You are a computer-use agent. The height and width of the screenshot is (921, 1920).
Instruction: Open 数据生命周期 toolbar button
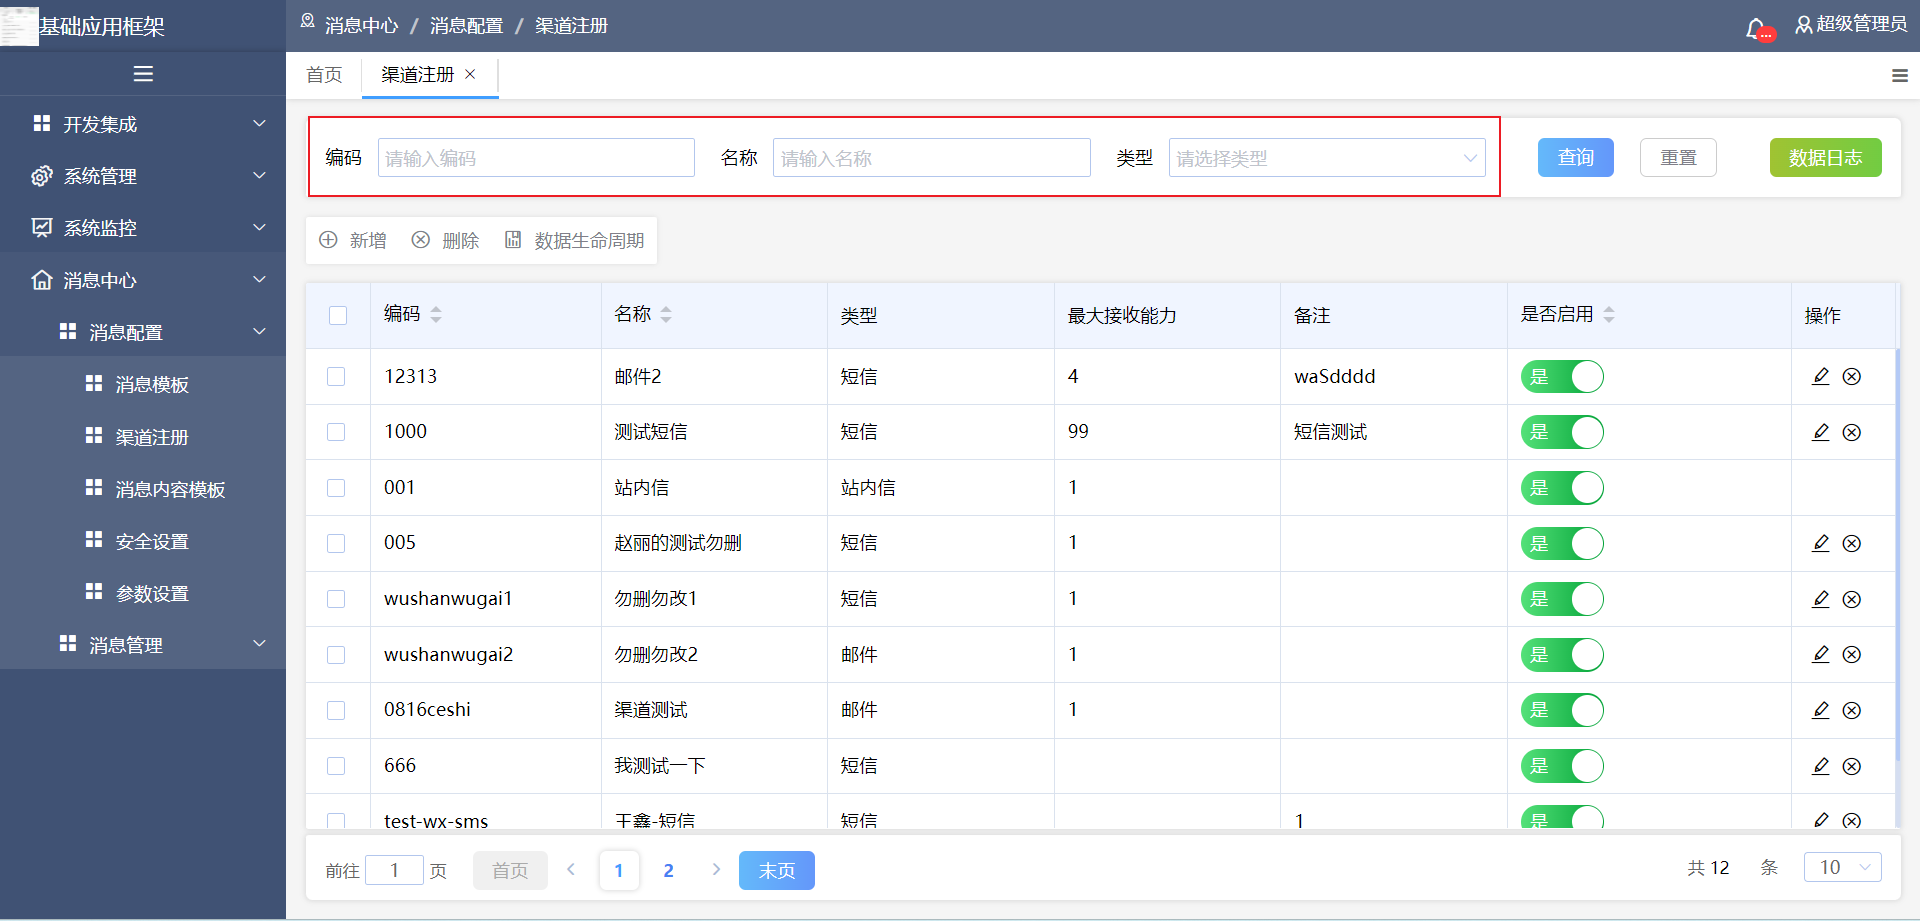coord(575,240)
